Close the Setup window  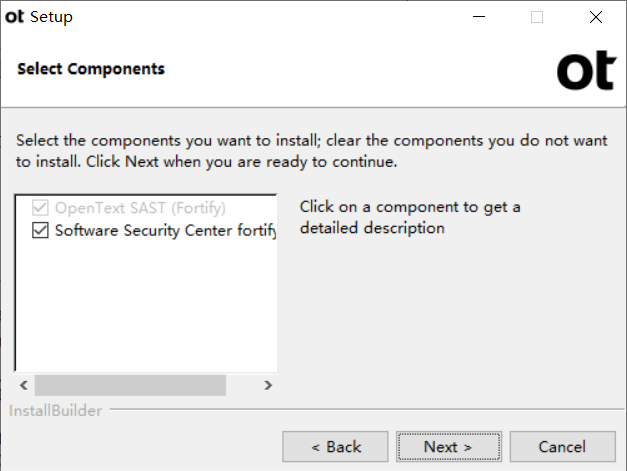[x=596, y=17]
